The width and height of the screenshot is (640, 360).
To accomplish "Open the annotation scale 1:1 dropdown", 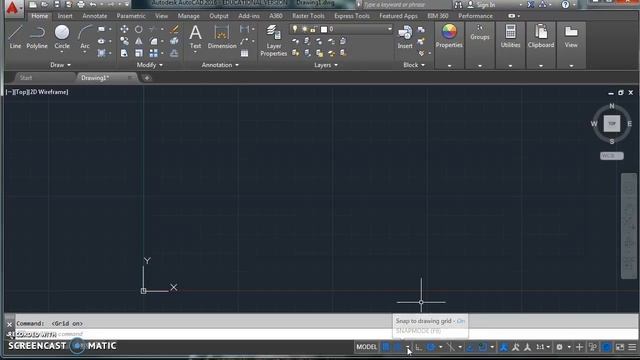I will tap(542, 347).
